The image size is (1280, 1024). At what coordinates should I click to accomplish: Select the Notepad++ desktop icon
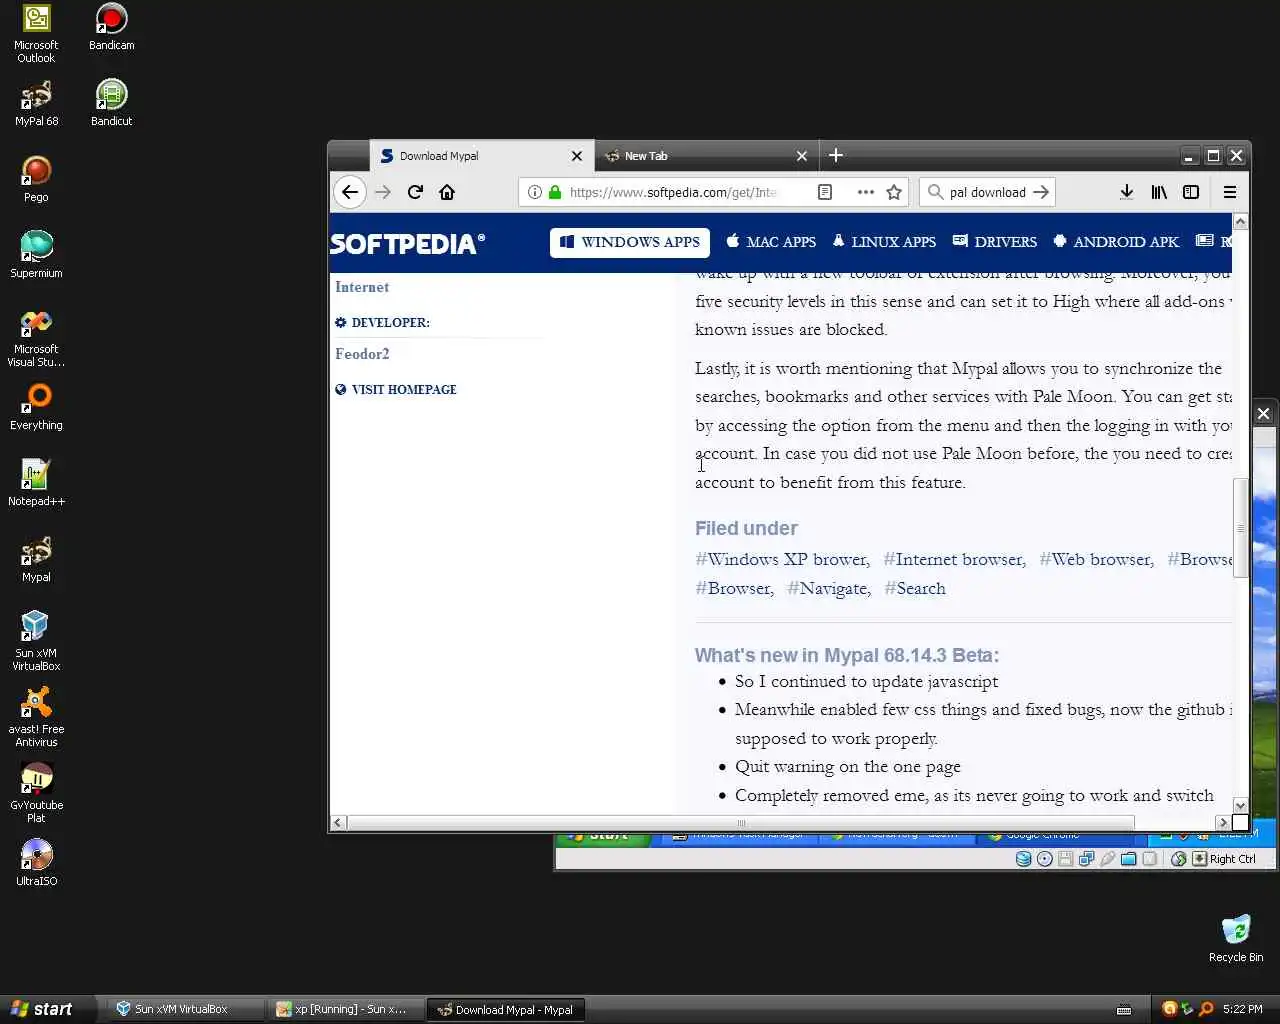(x=36, y=484)
